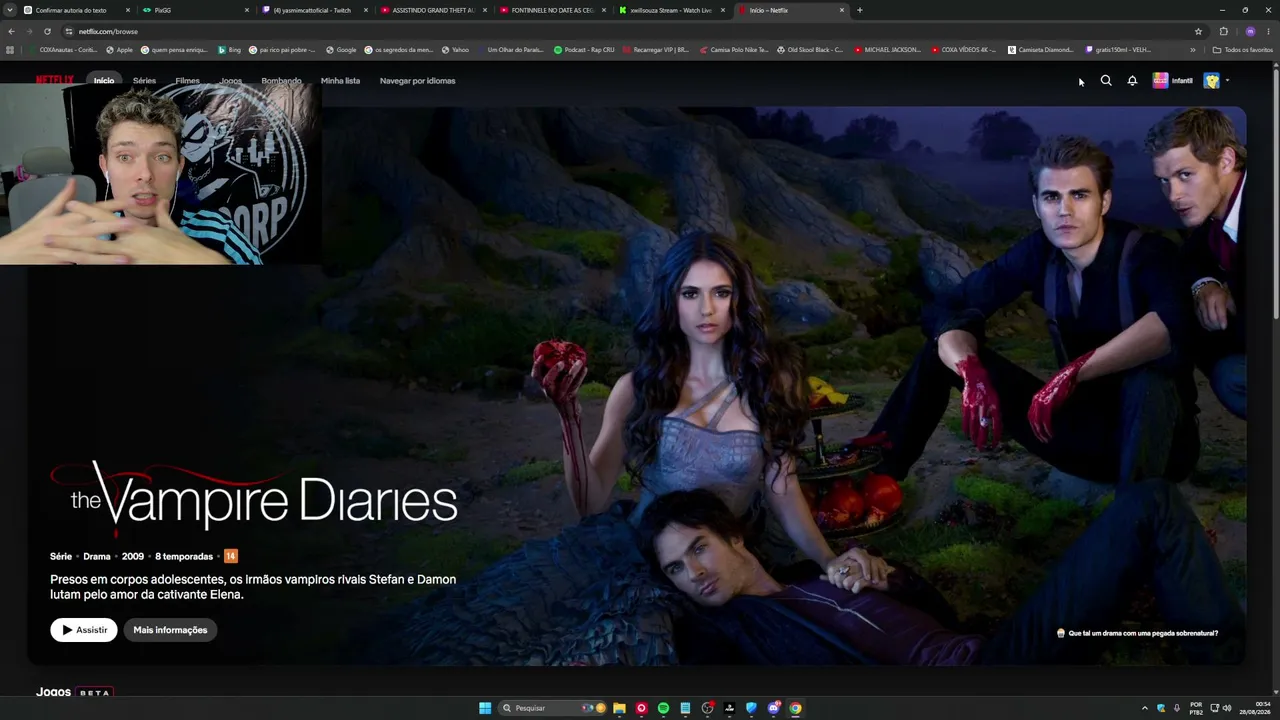This screenshot has height=720, width=1280.
Task: Open the Bing bookmark
Action: [x=230, y=50]
